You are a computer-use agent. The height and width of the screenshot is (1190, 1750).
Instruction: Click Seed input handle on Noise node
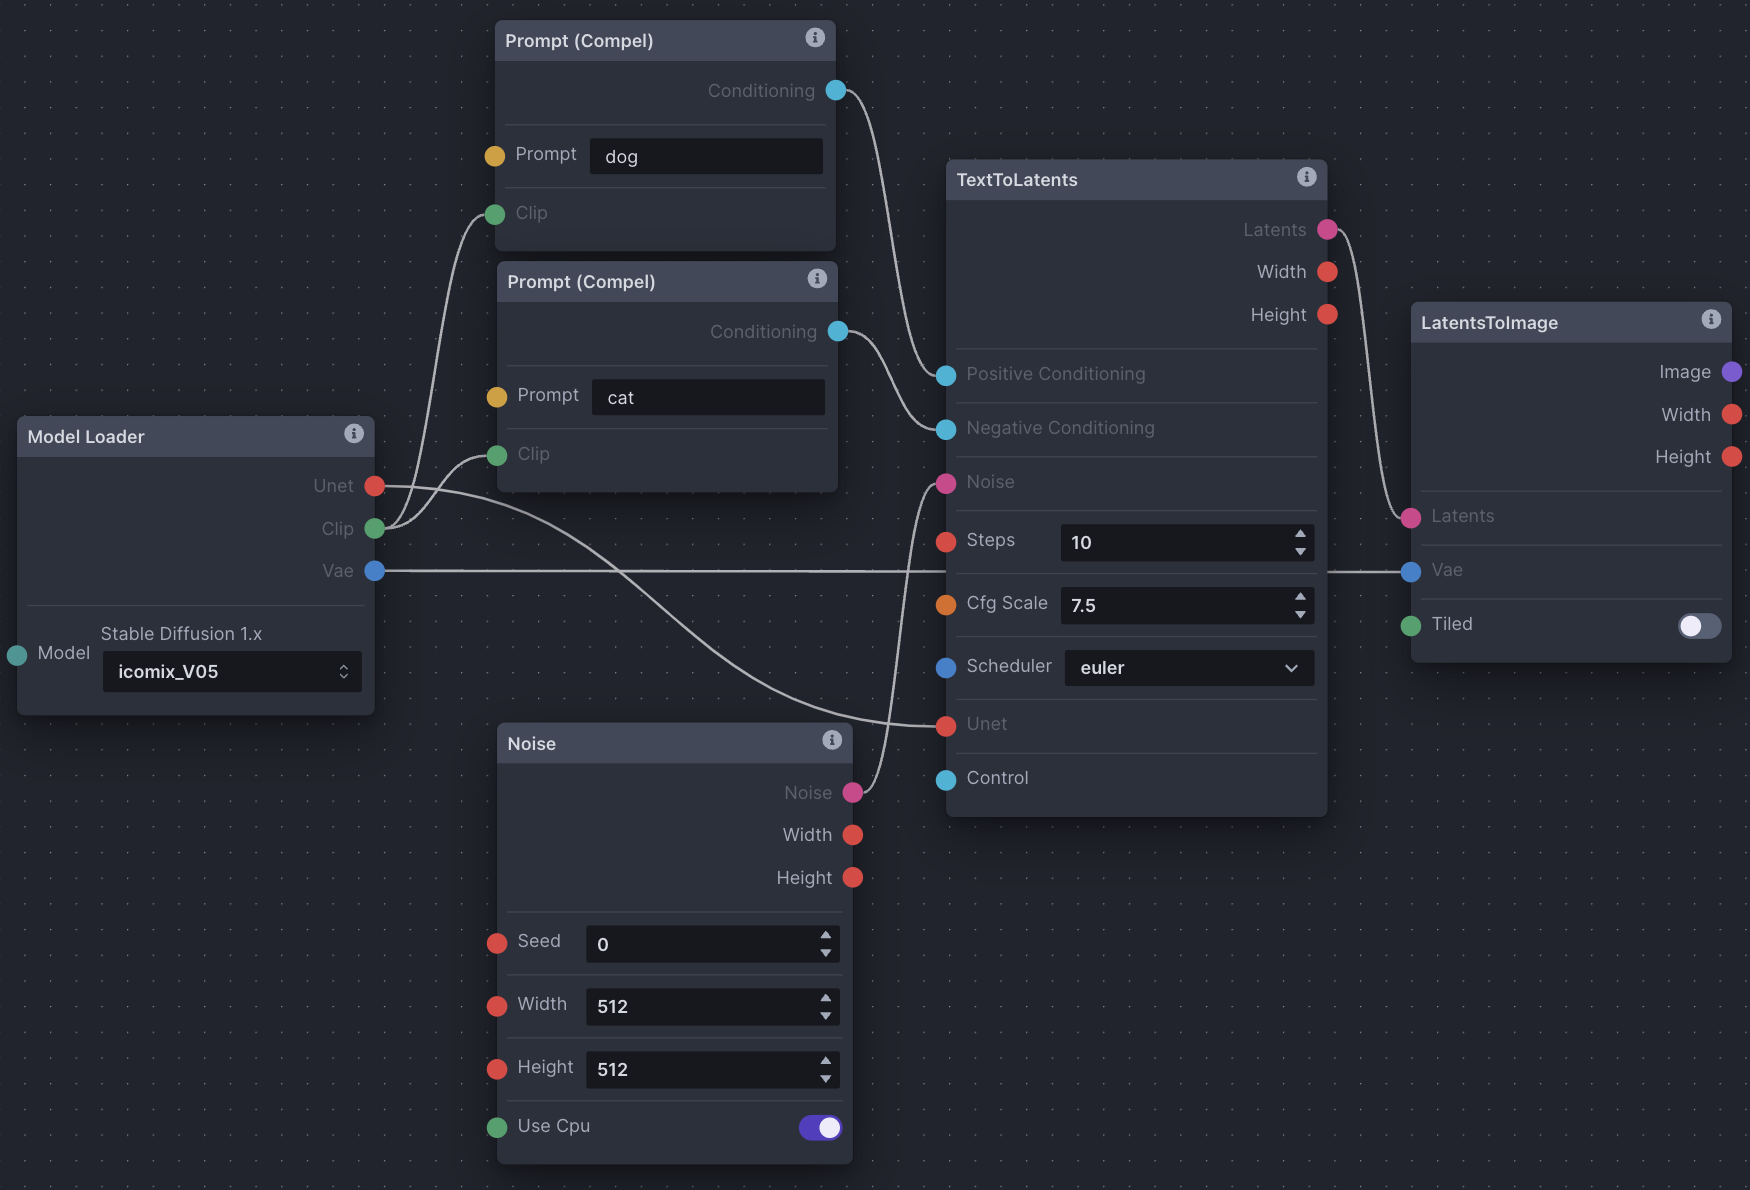(x=497, y=943)
